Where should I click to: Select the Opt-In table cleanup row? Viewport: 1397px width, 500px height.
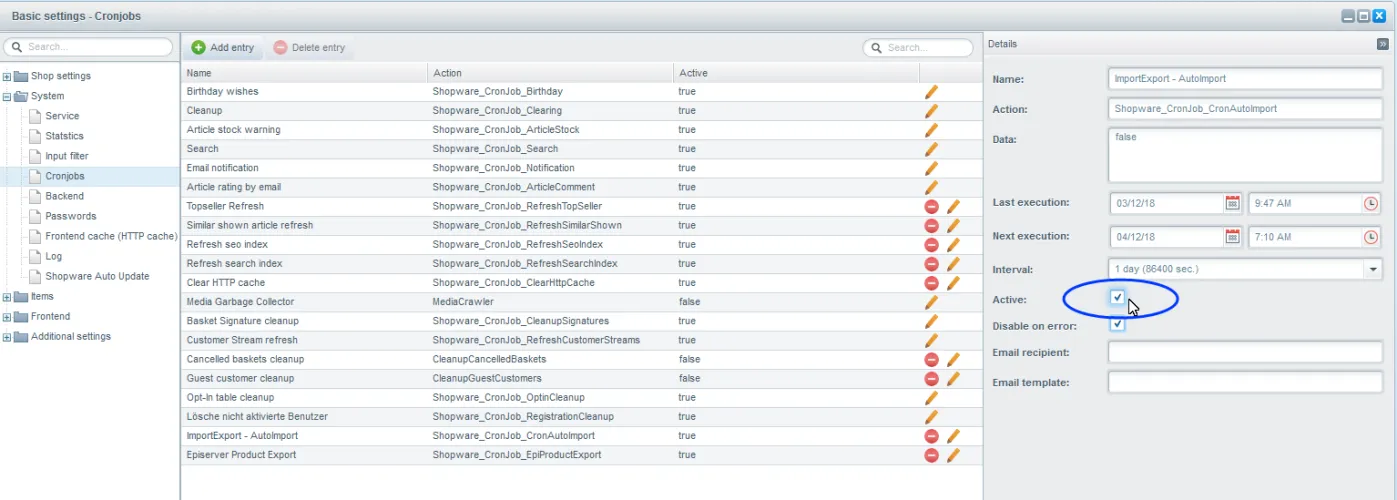click(x=582, y=398)
